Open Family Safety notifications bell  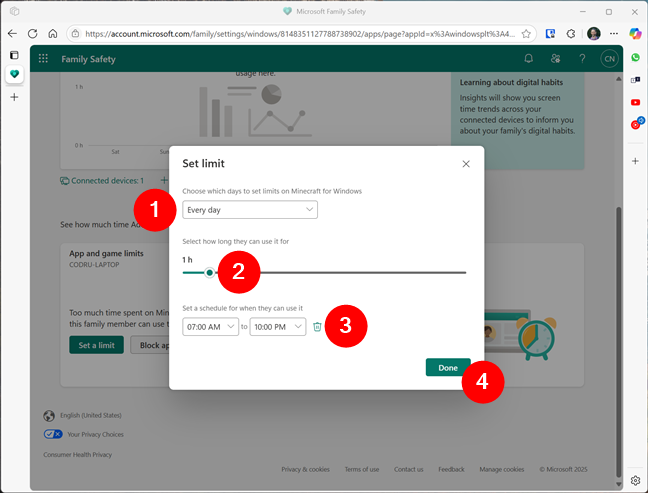[x=529, y=59]
